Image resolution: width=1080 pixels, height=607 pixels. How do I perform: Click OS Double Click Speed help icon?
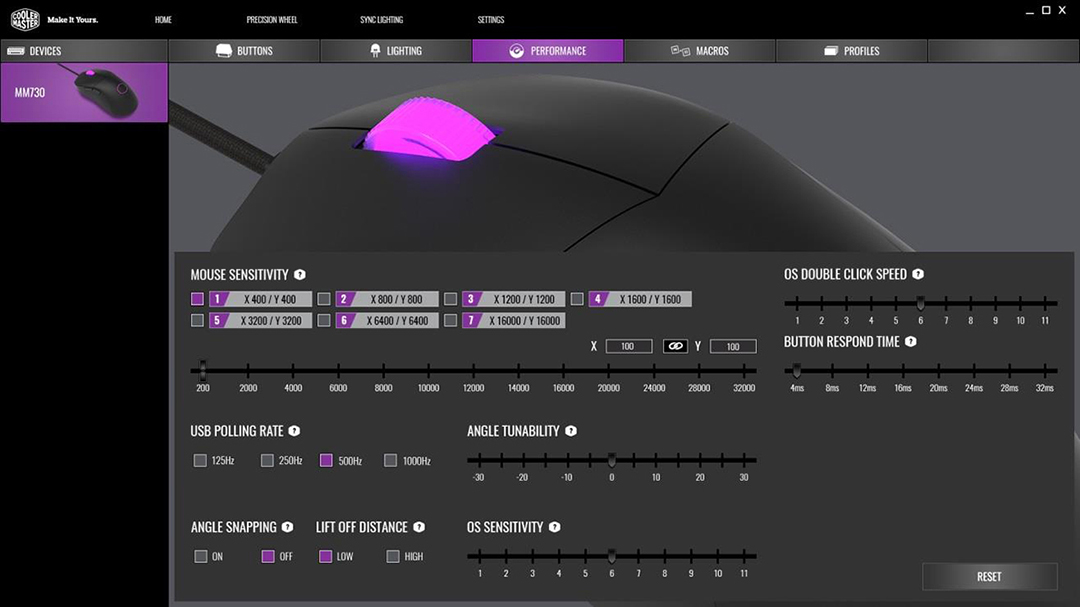918,274
